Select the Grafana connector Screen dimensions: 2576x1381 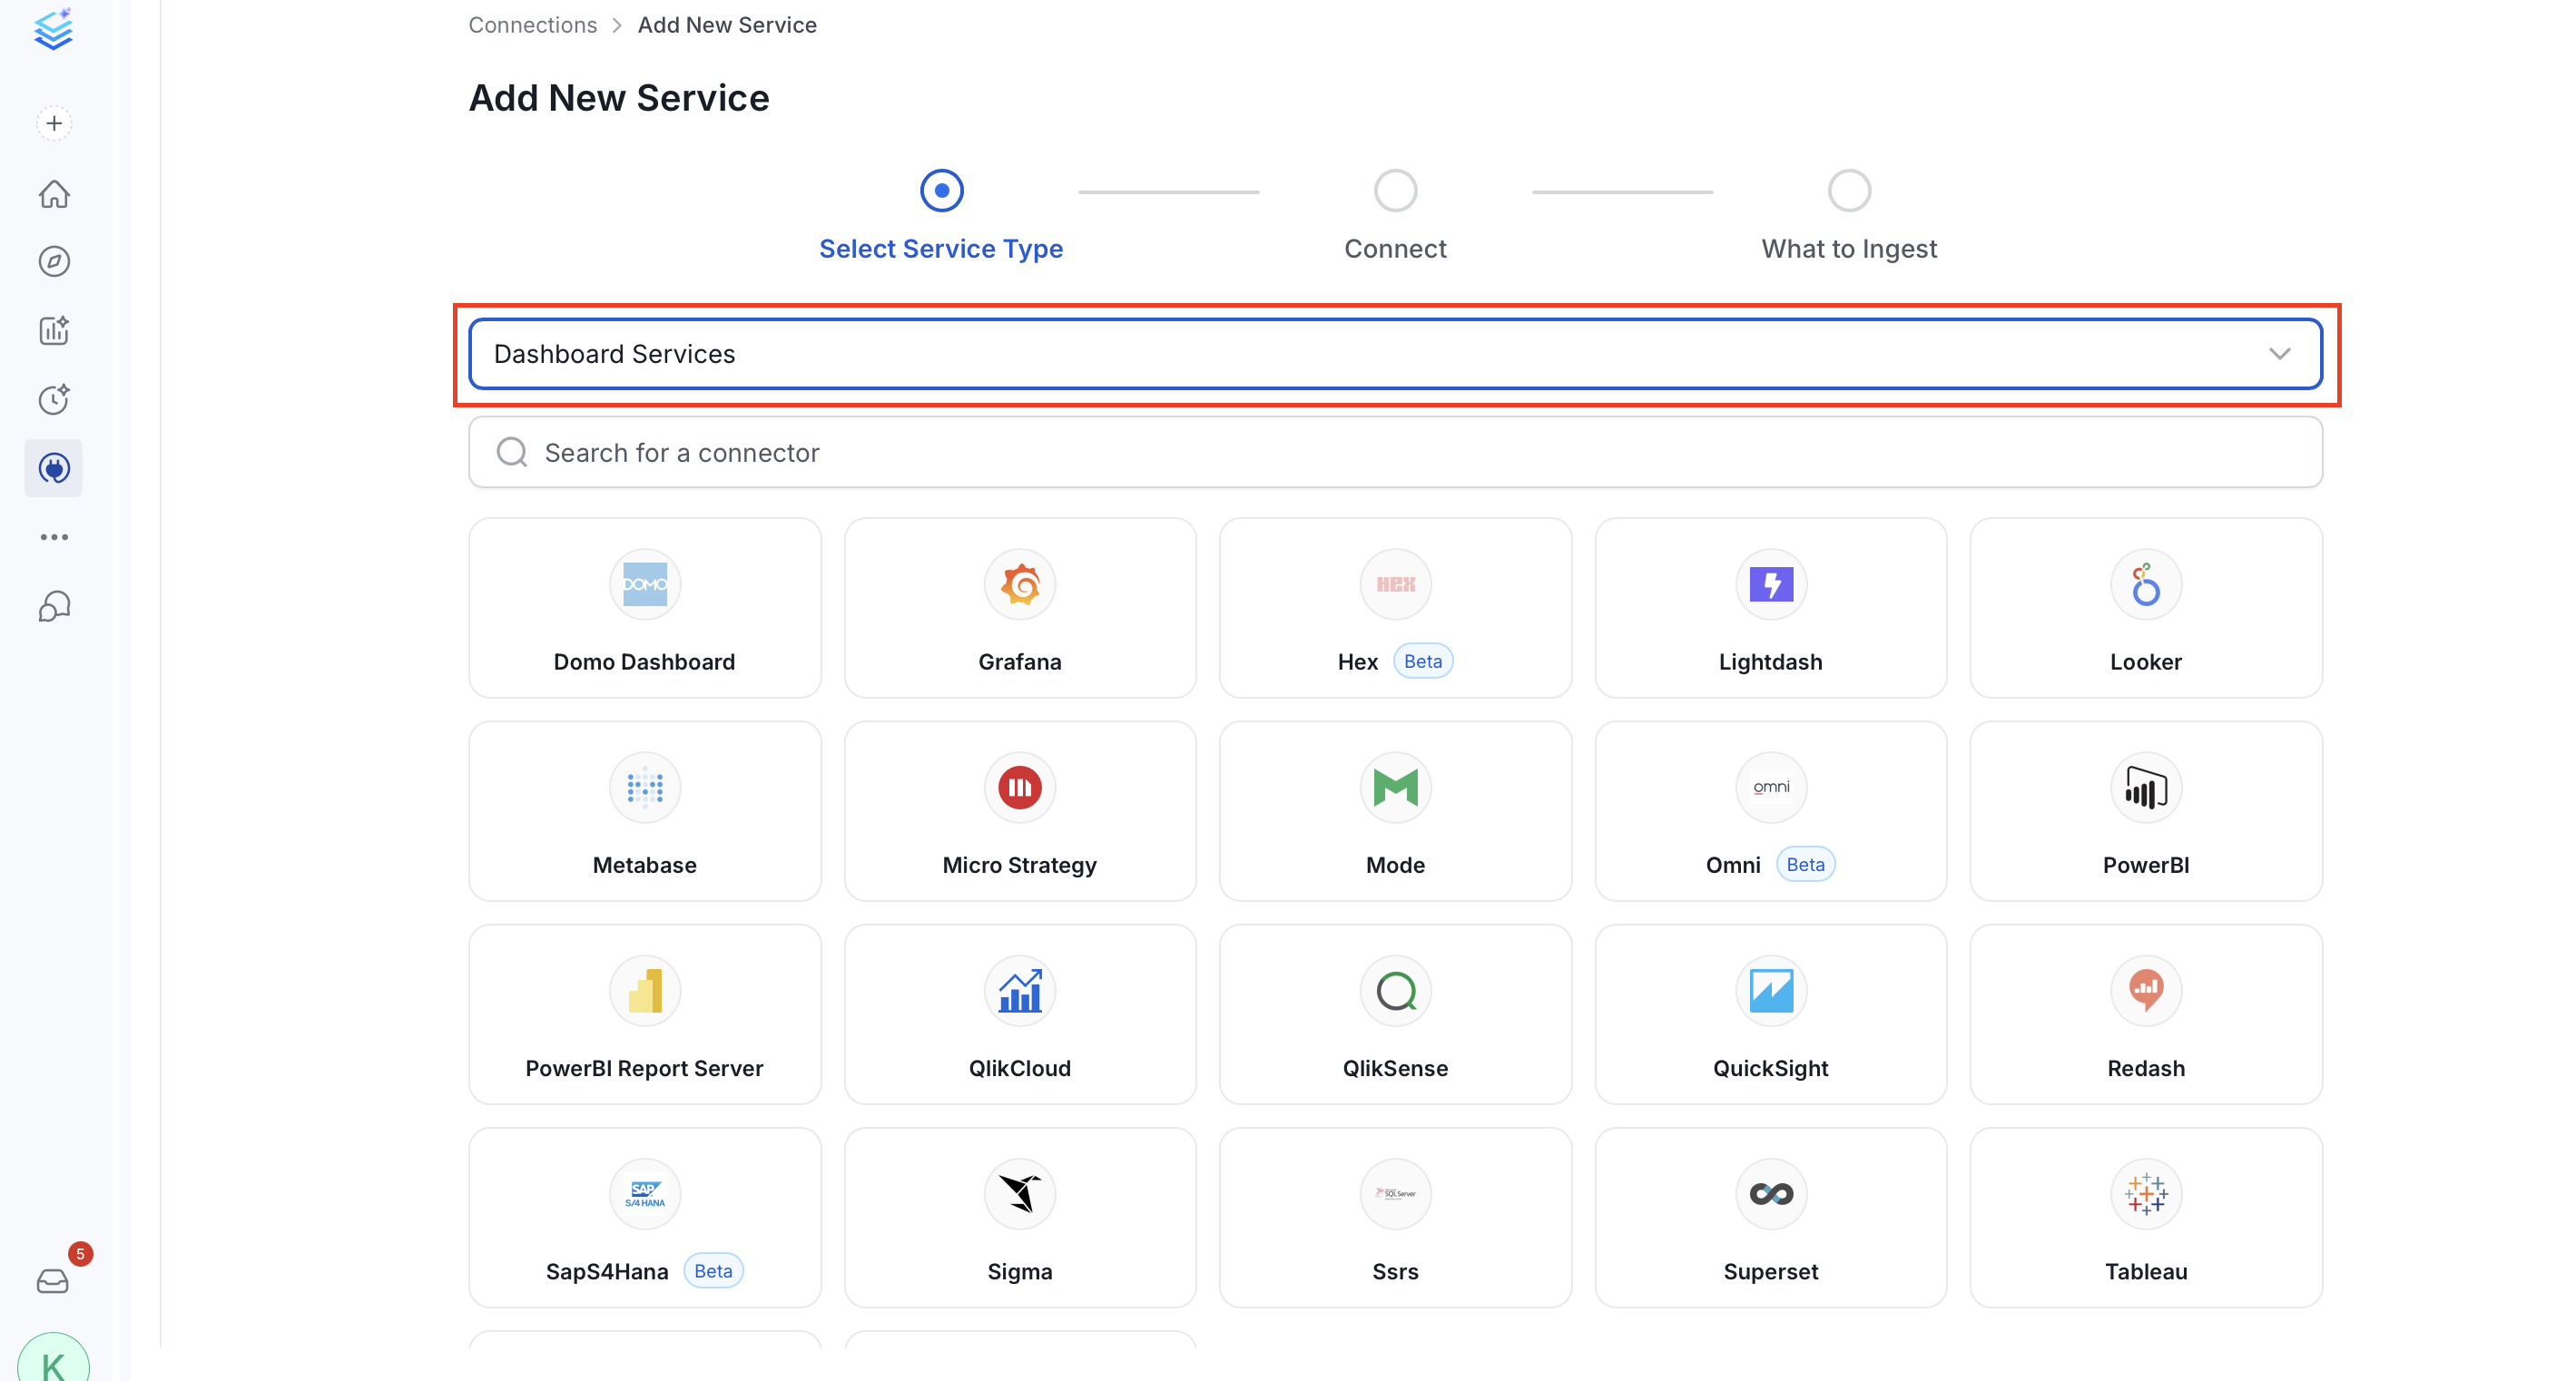coord(1020,608)
